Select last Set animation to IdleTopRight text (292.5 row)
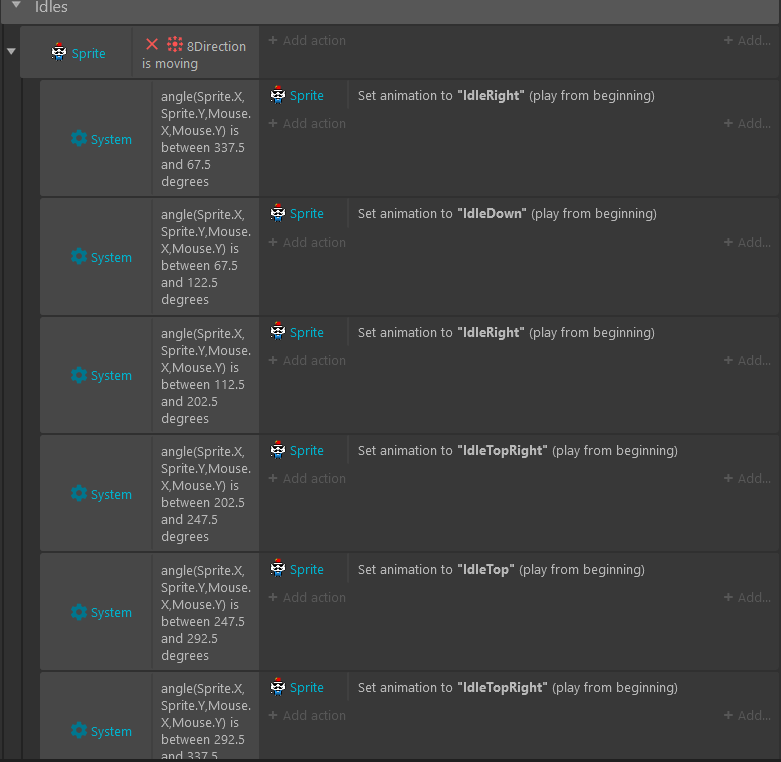This screenshot has width=781, height=762. click(x=518, y=687)
